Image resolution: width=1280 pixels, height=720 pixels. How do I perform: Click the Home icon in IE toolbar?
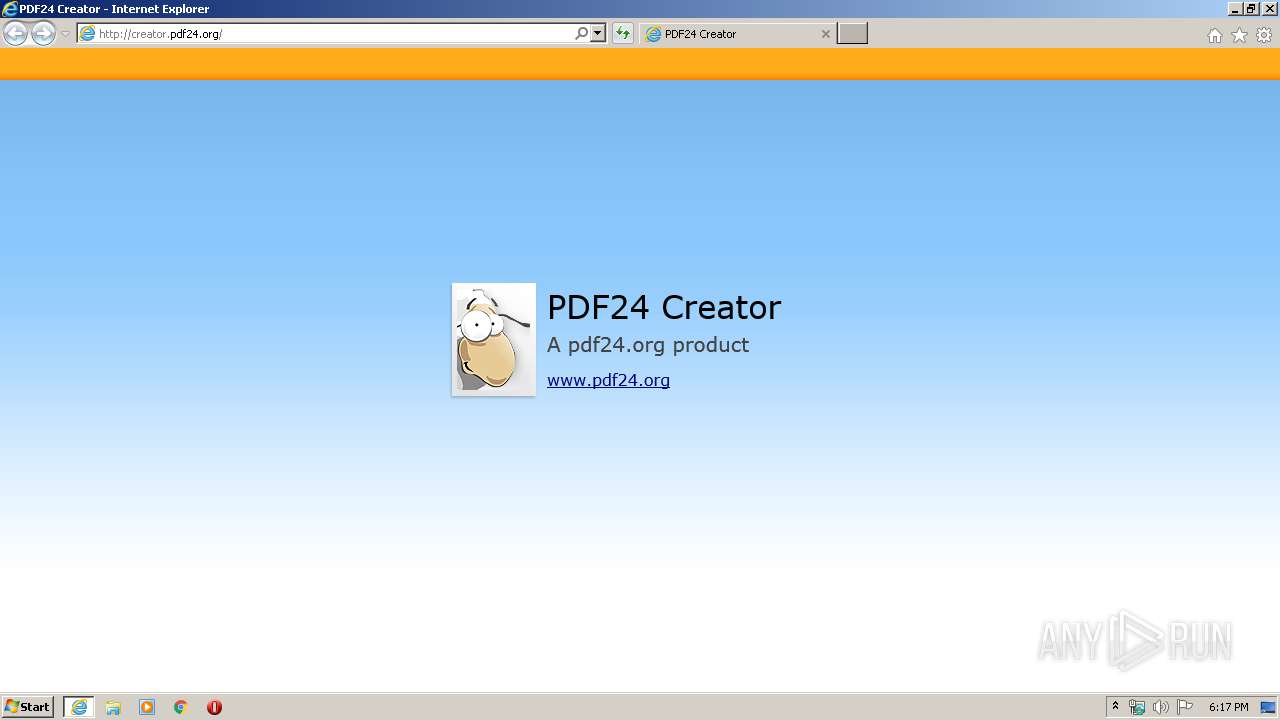[x=1214, y=35]
